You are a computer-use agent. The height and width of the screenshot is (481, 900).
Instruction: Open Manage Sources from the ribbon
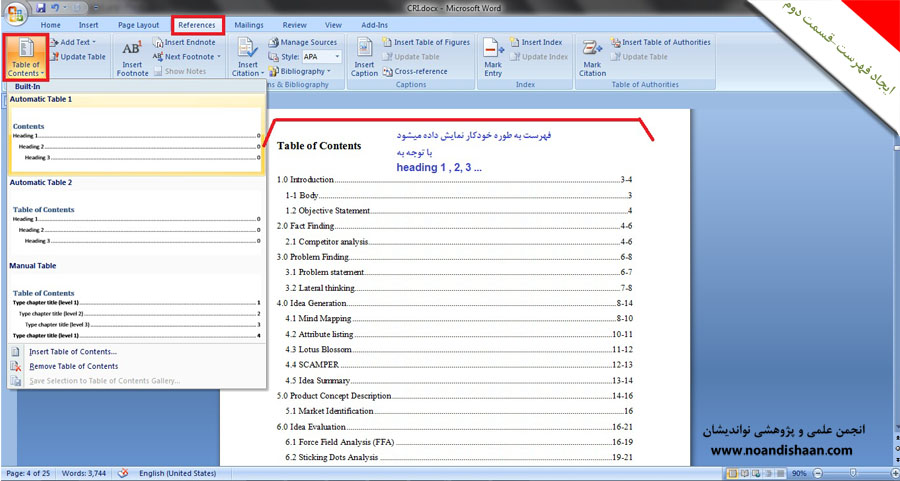coord(301,43)
